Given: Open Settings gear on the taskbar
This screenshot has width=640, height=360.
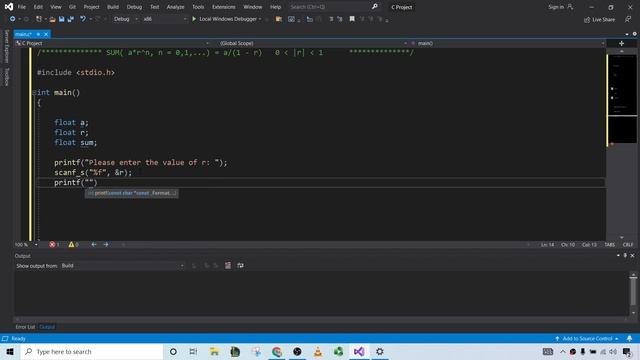Looking at the screenshot, I should click(x=380, y=351).
